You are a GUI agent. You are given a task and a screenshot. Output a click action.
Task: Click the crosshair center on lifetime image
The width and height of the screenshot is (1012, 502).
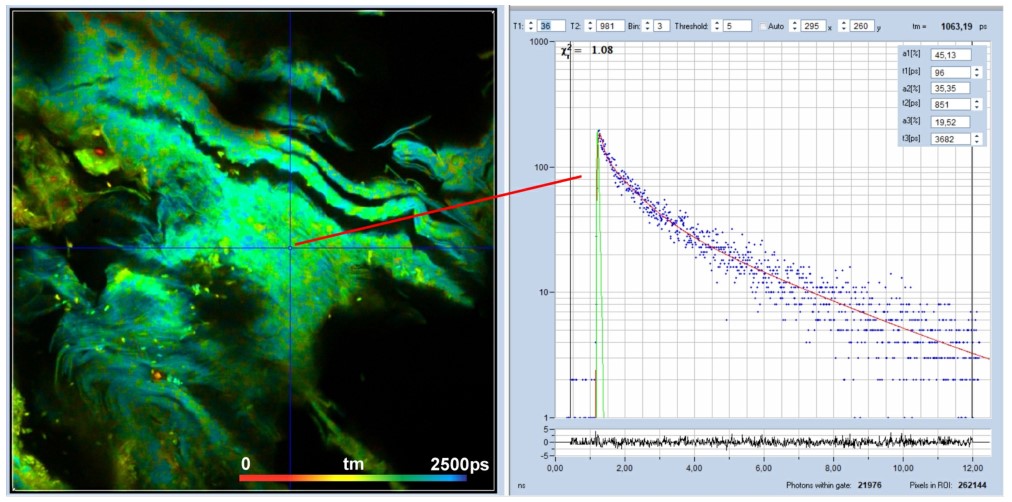coord(291,247)
